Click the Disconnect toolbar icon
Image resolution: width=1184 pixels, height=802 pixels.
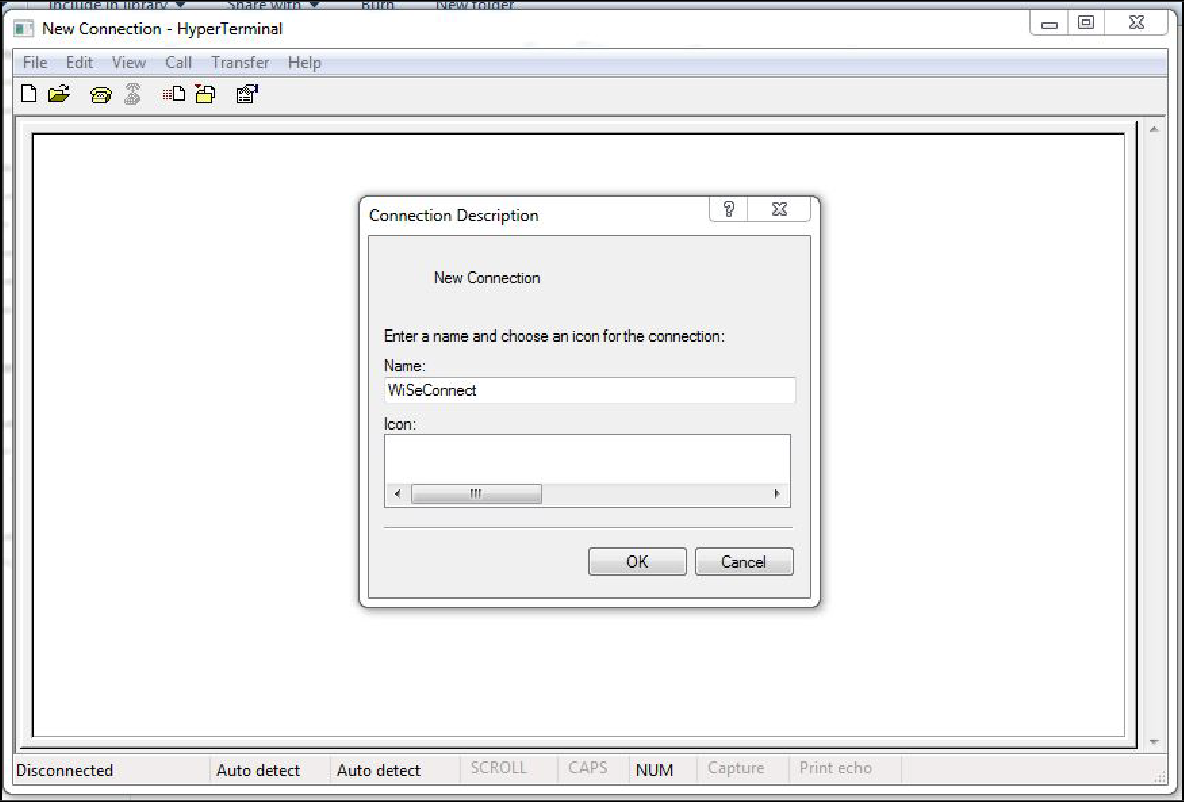[x=131, y=95]
